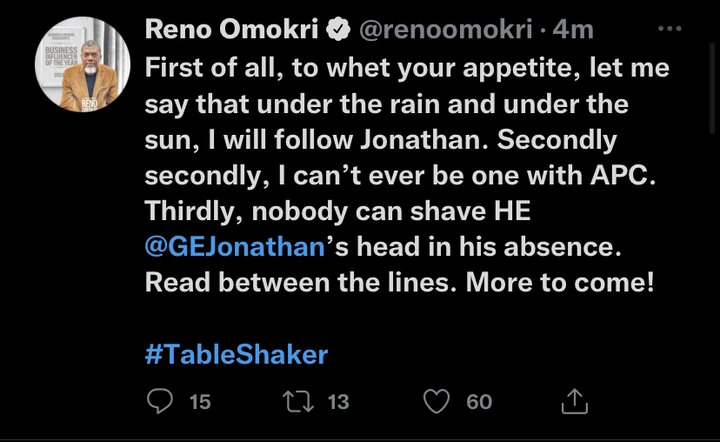Click the reply count of 15
Image resolution: width=720 pixels, height=442 pixels.
pyautogui.click(x=200, y=401)
